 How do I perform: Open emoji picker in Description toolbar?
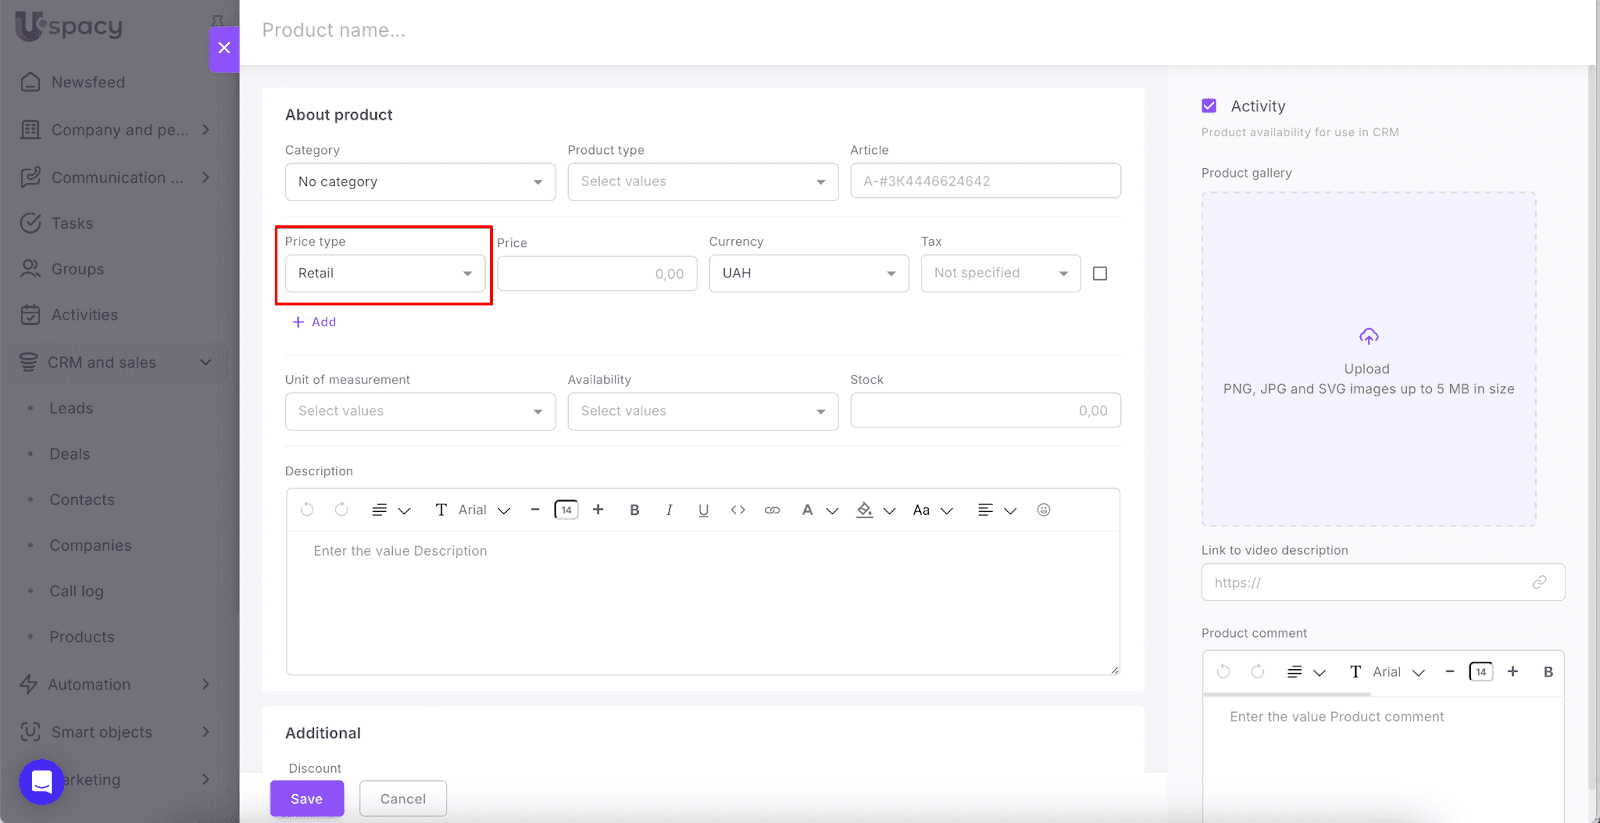1043,510
